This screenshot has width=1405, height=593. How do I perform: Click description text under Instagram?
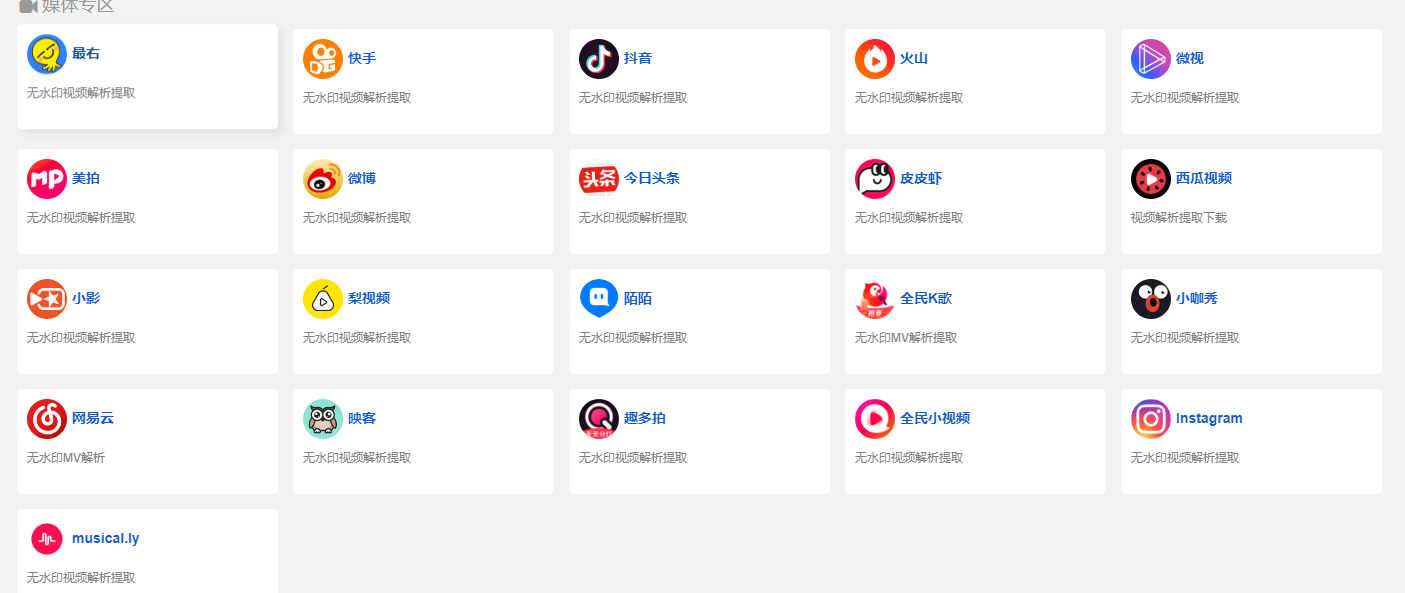(1185, 458)
